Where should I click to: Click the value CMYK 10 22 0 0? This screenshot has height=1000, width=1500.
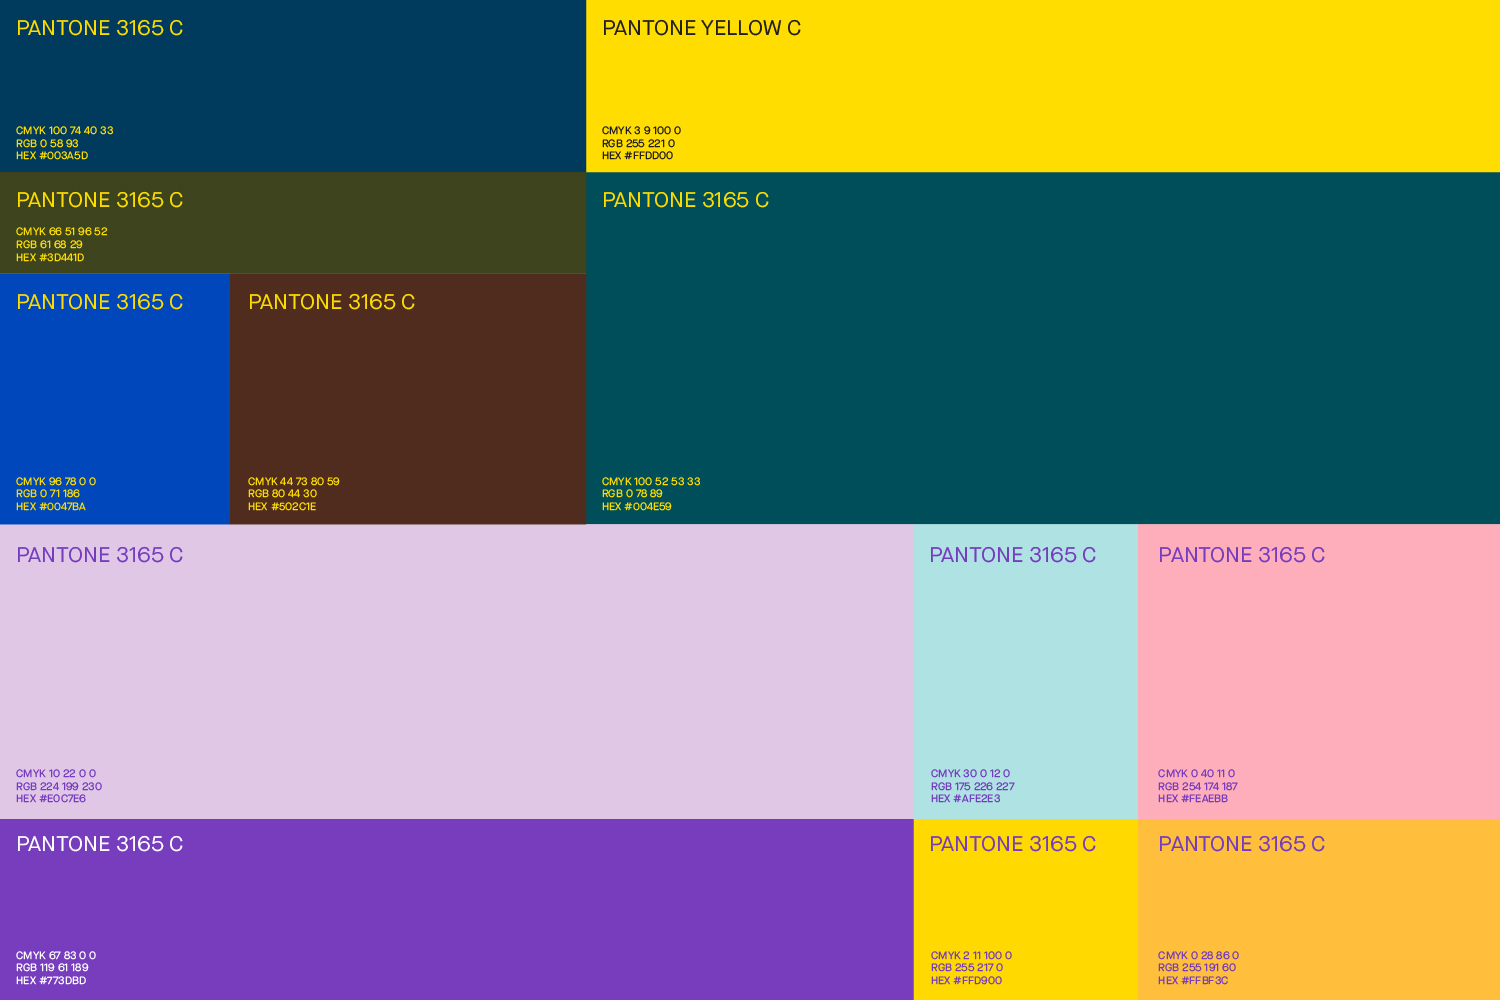point(56,774)
